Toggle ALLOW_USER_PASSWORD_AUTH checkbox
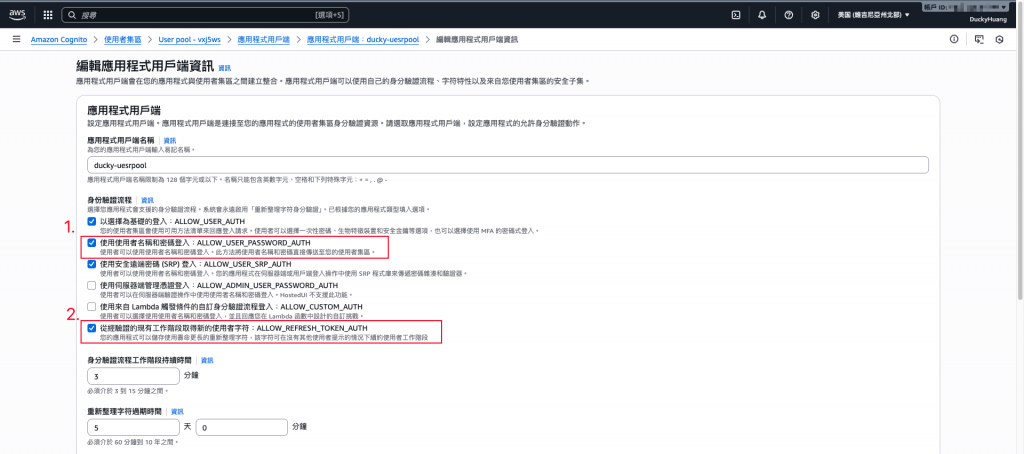The width and height of the screenshot is (1024, 454). point(91,242)
